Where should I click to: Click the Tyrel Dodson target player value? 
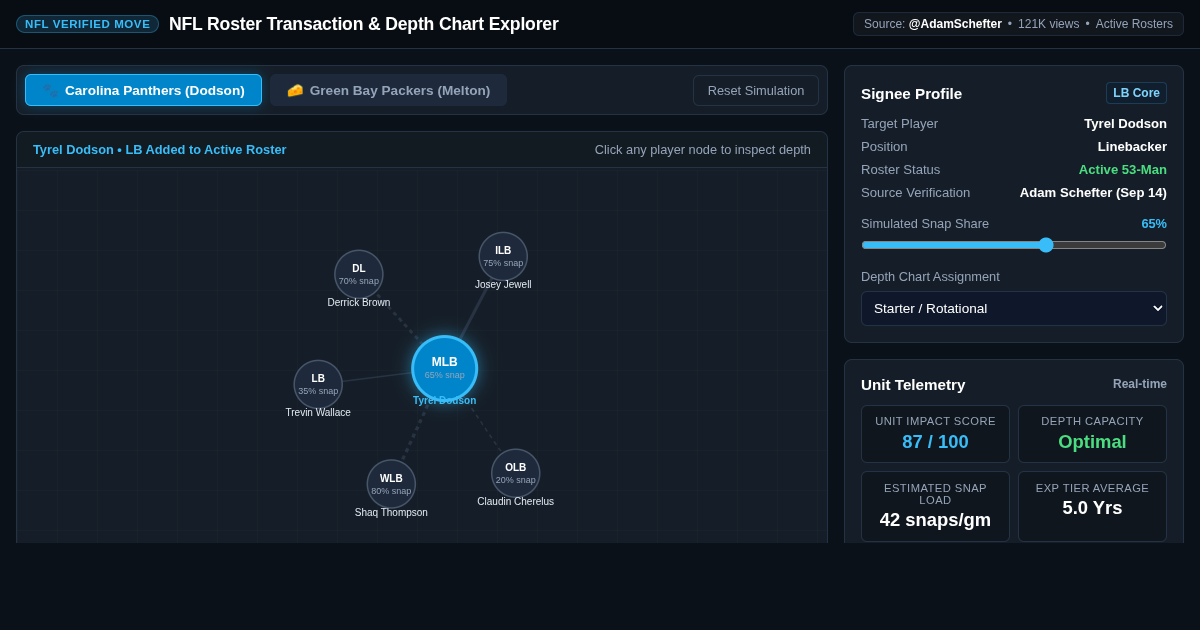pos(1125,123)
